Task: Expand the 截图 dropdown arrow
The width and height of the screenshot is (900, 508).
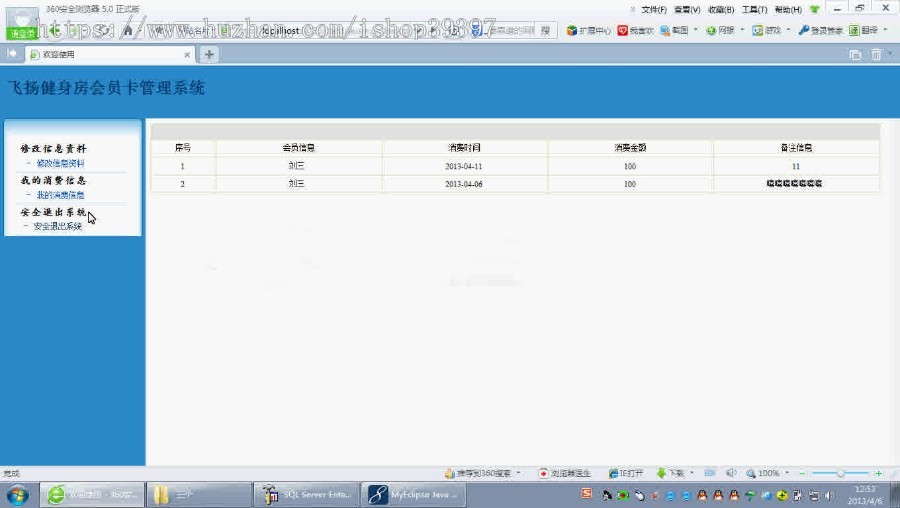Action: tap(696, 30)
